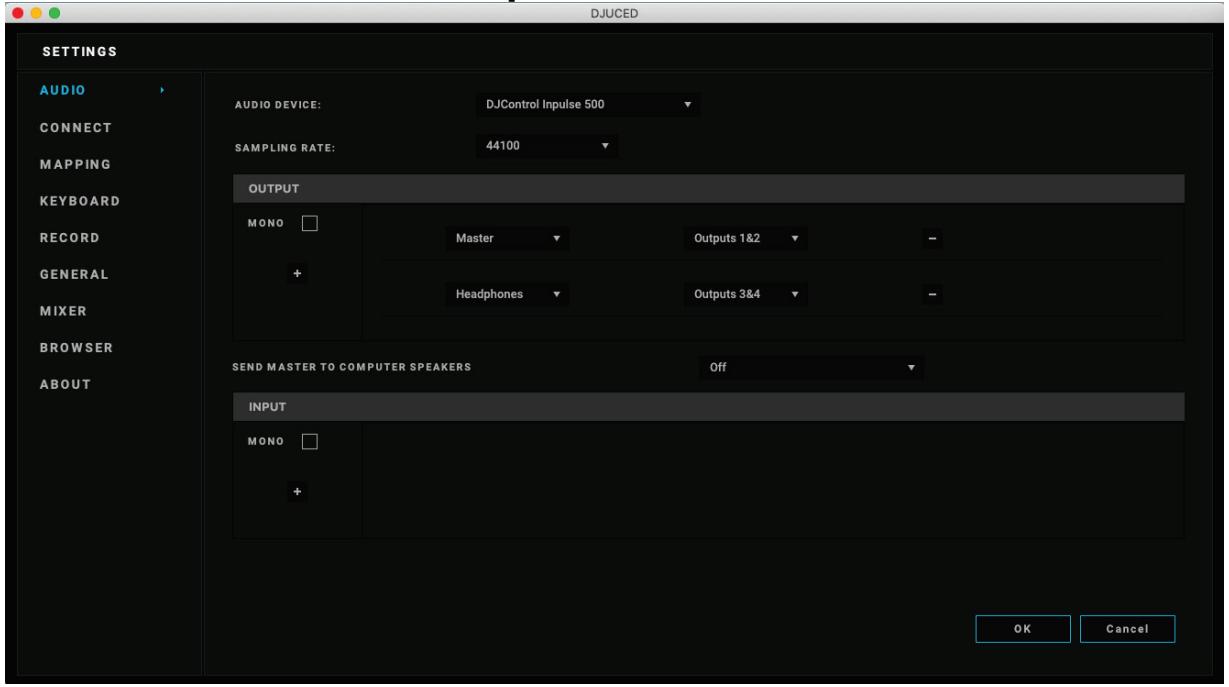Open the Master channel dropdown
Screen dimensions: 1229x687
[508, 239]
